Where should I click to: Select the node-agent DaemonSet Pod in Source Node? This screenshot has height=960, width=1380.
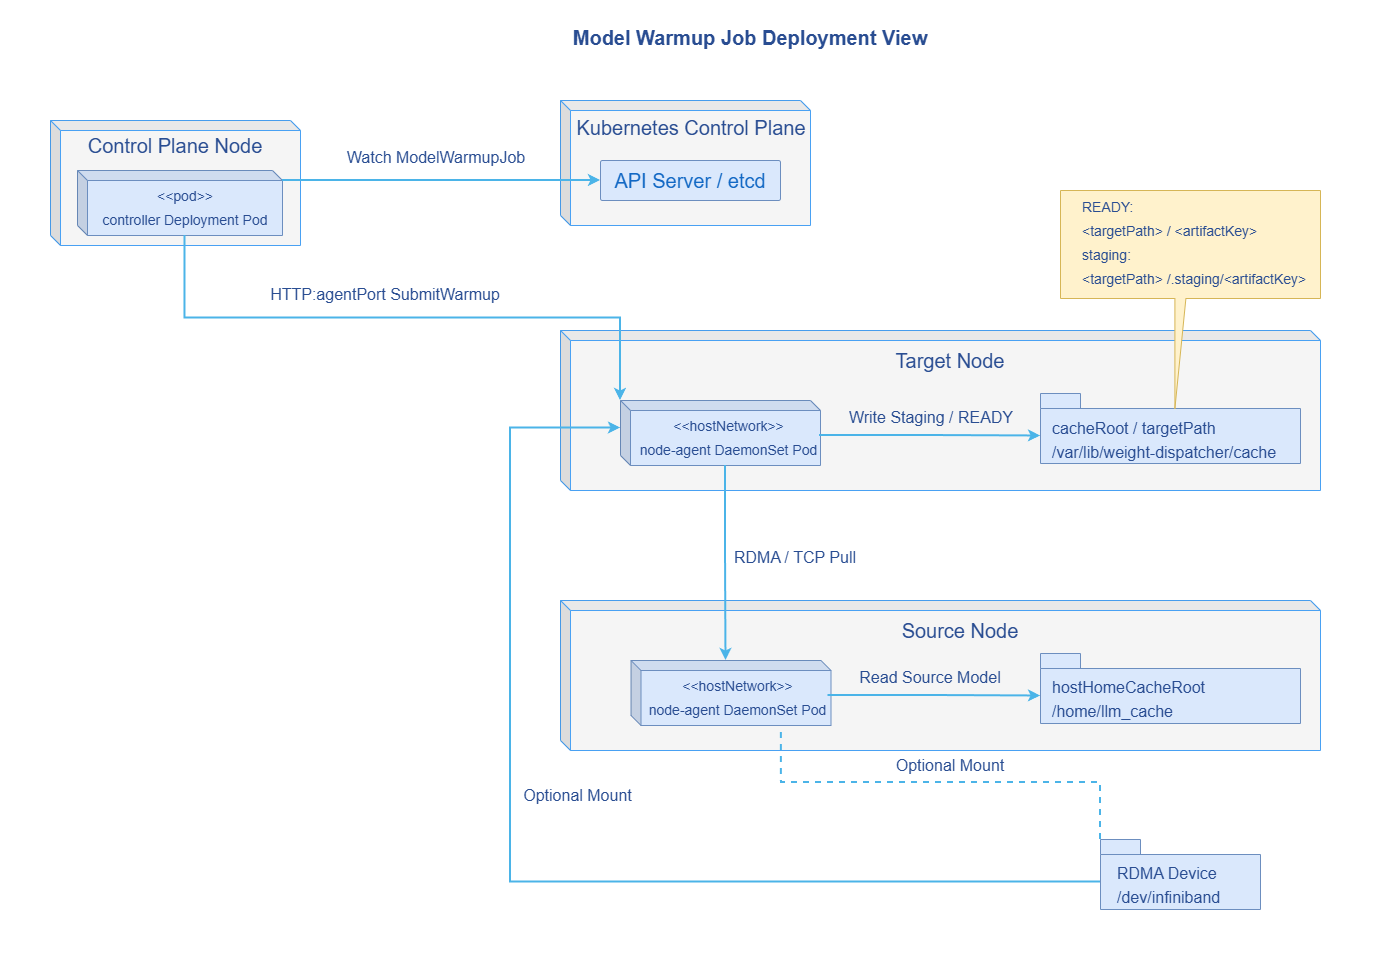point(730,693)
